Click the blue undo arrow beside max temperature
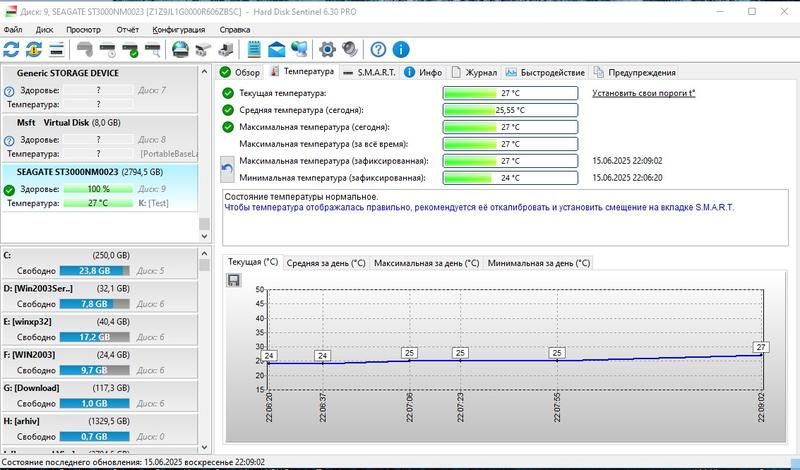Image resolution: width=800 pixels, height=470 pixels. click(x=227, y=169)
